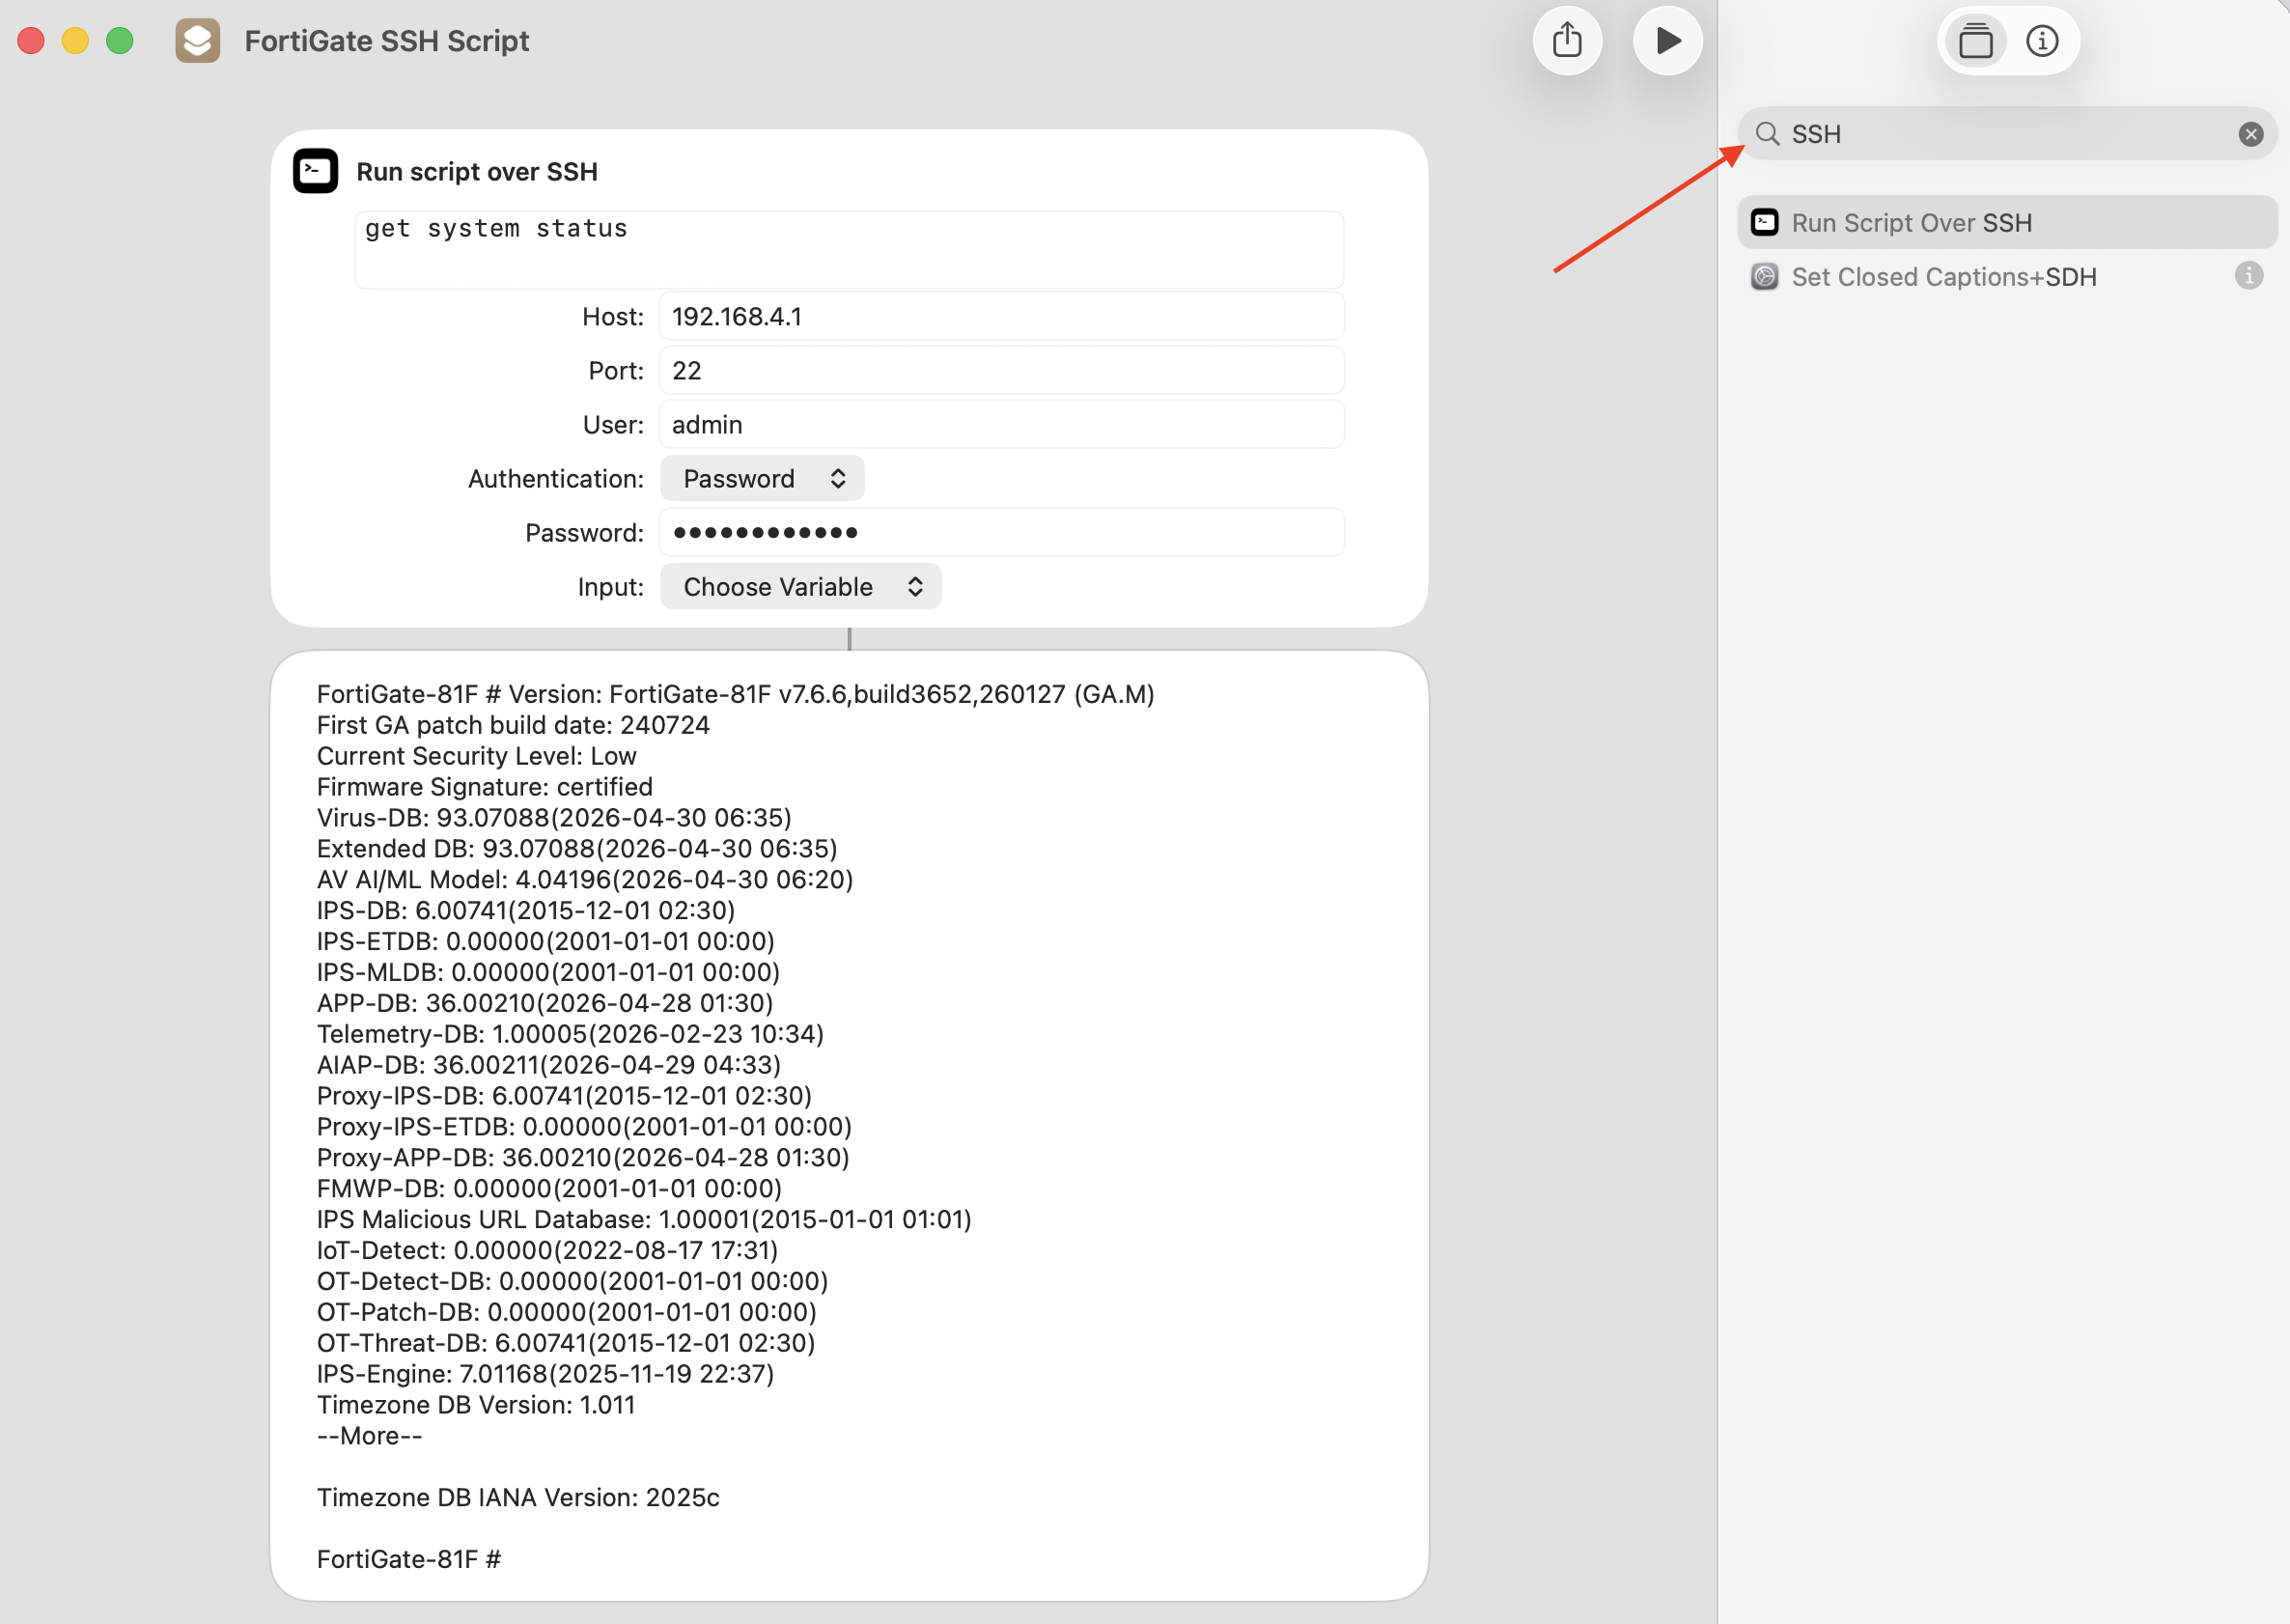The width and height of the screenshot is (2290, 1624).
Task: Click the IPS-Engine output line
Action: click(x=546, y=1374)
